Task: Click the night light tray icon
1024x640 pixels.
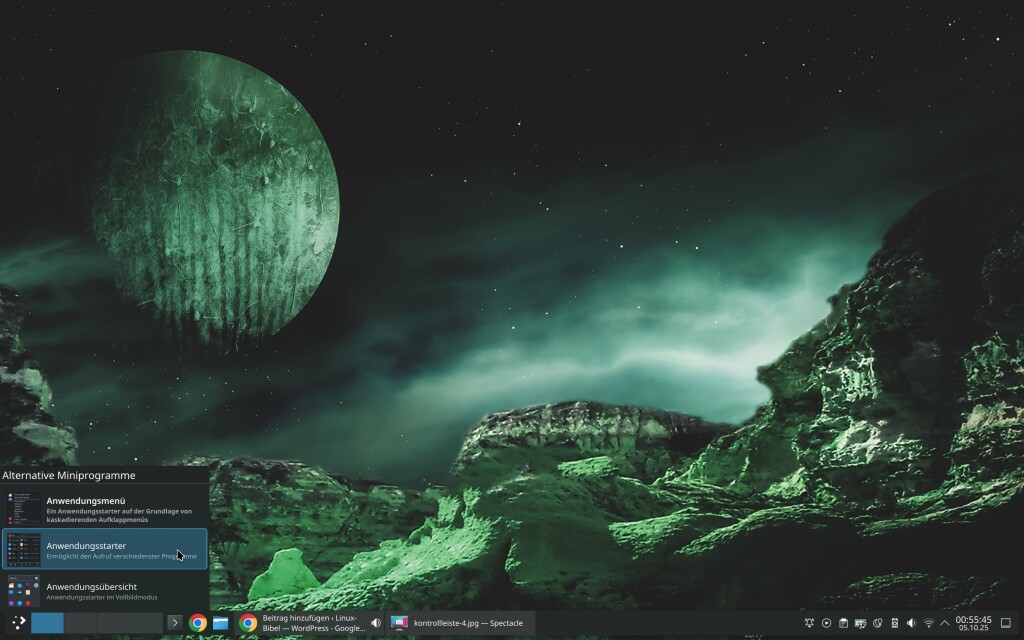Action: tap(877, 623)
